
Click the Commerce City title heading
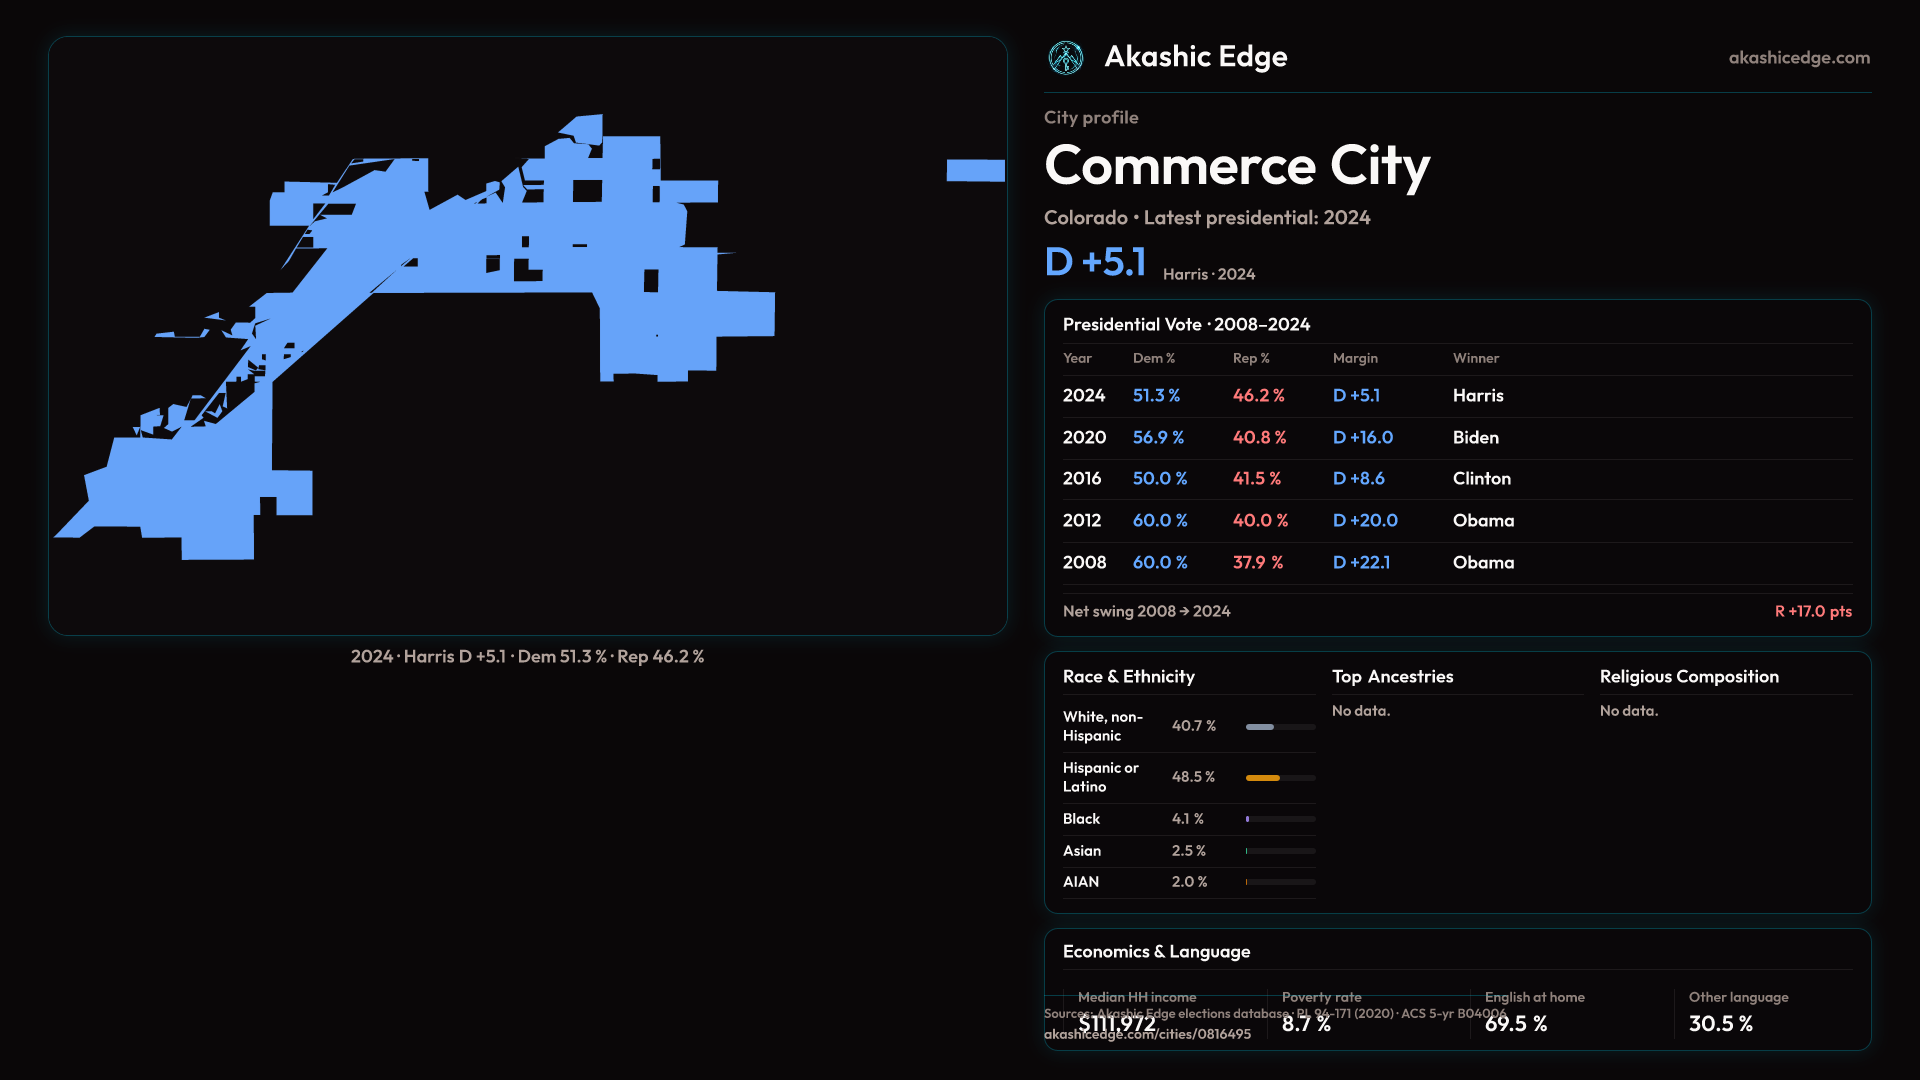pyautogui.click(x=1237, y=166)
